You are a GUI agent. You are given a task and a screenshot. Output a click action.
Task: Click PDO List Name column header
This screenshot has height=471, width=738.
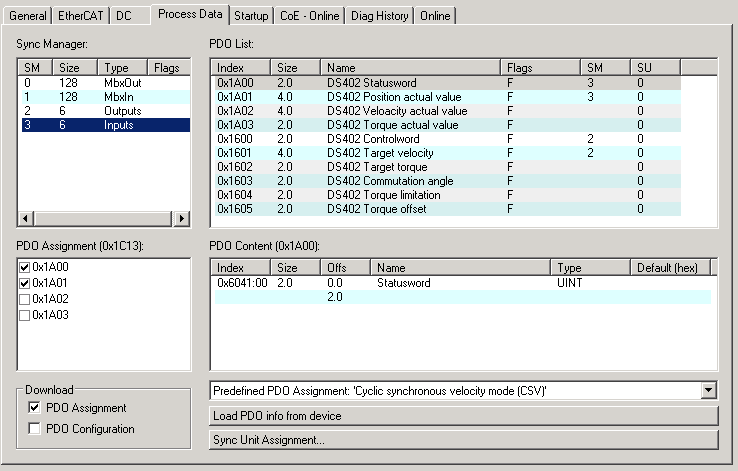[x=410, y=68]
